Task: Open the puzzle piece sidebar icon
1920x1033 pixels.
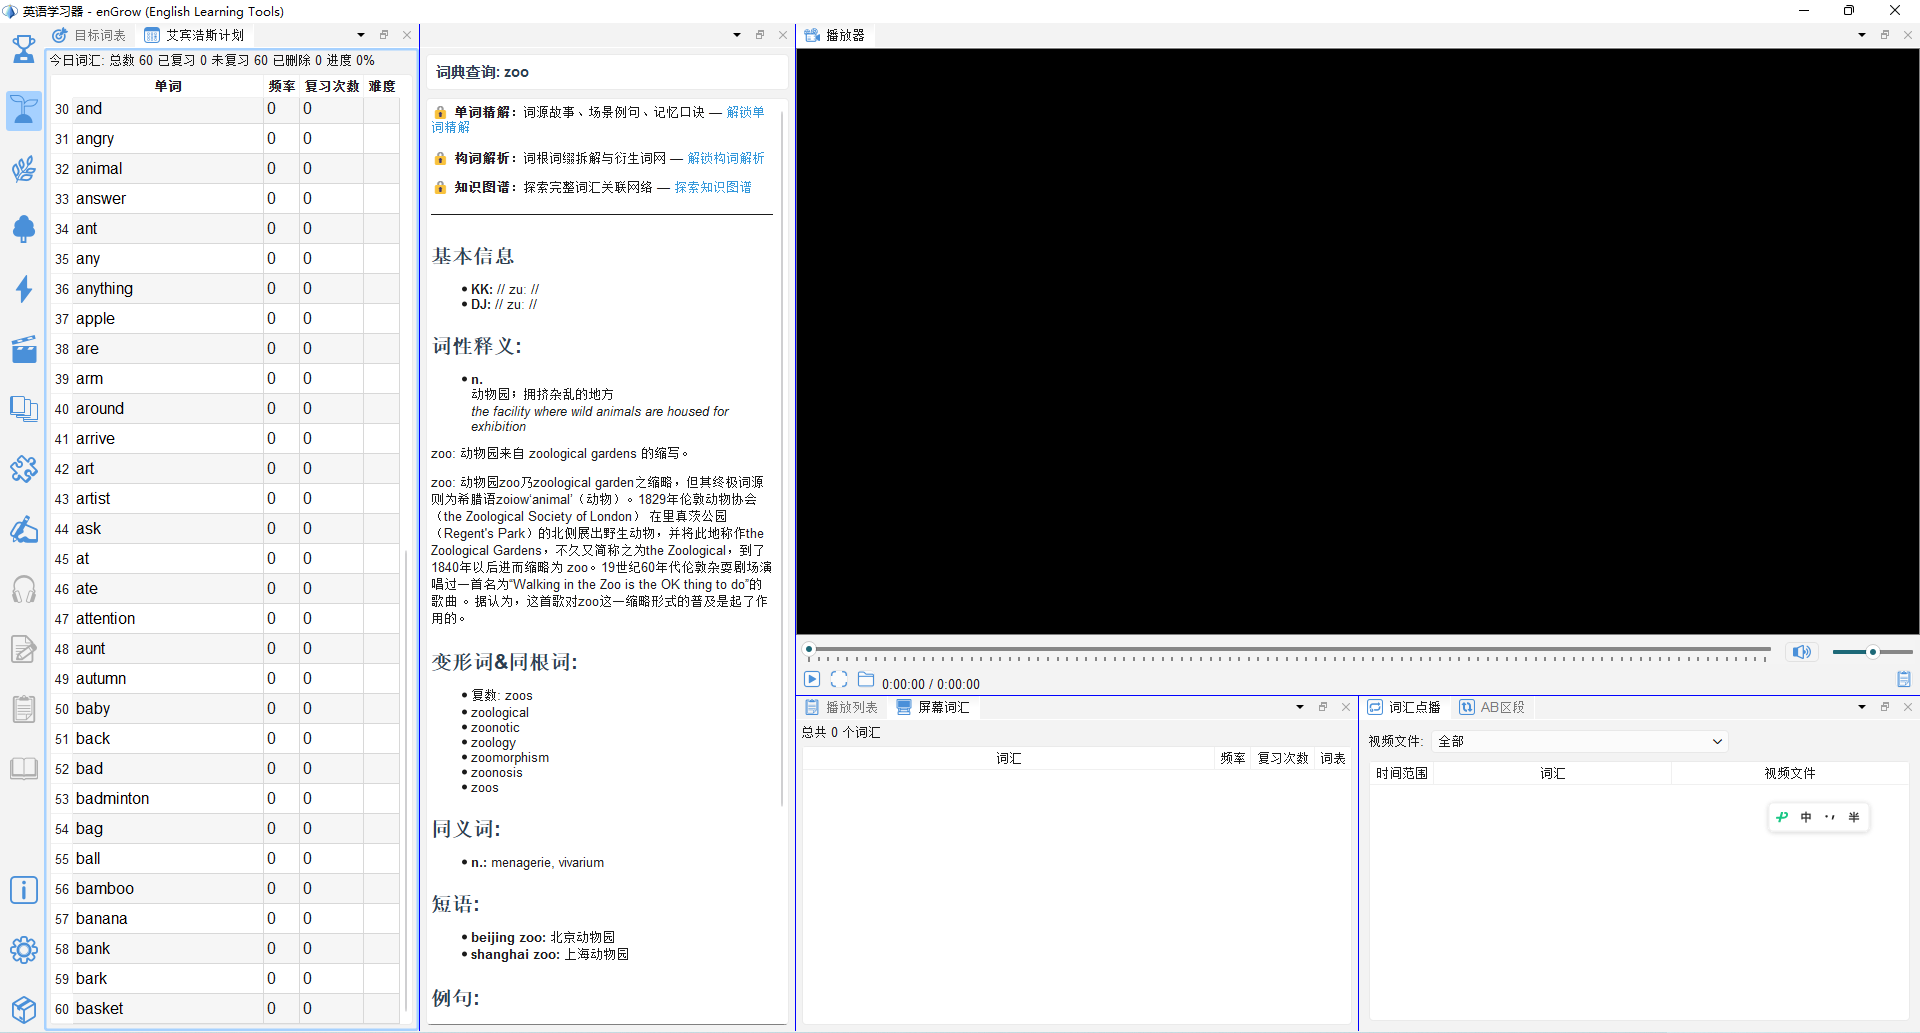Action: coord(24,469)
